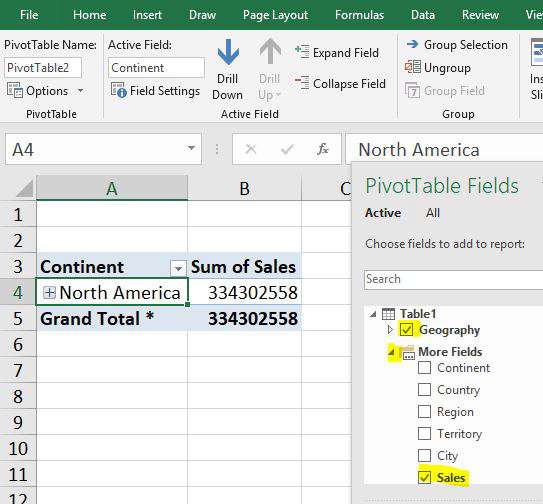543x504 pixels.
Task: Switch to the Draw ribbon tab
Action: click(x=202, y=15)
